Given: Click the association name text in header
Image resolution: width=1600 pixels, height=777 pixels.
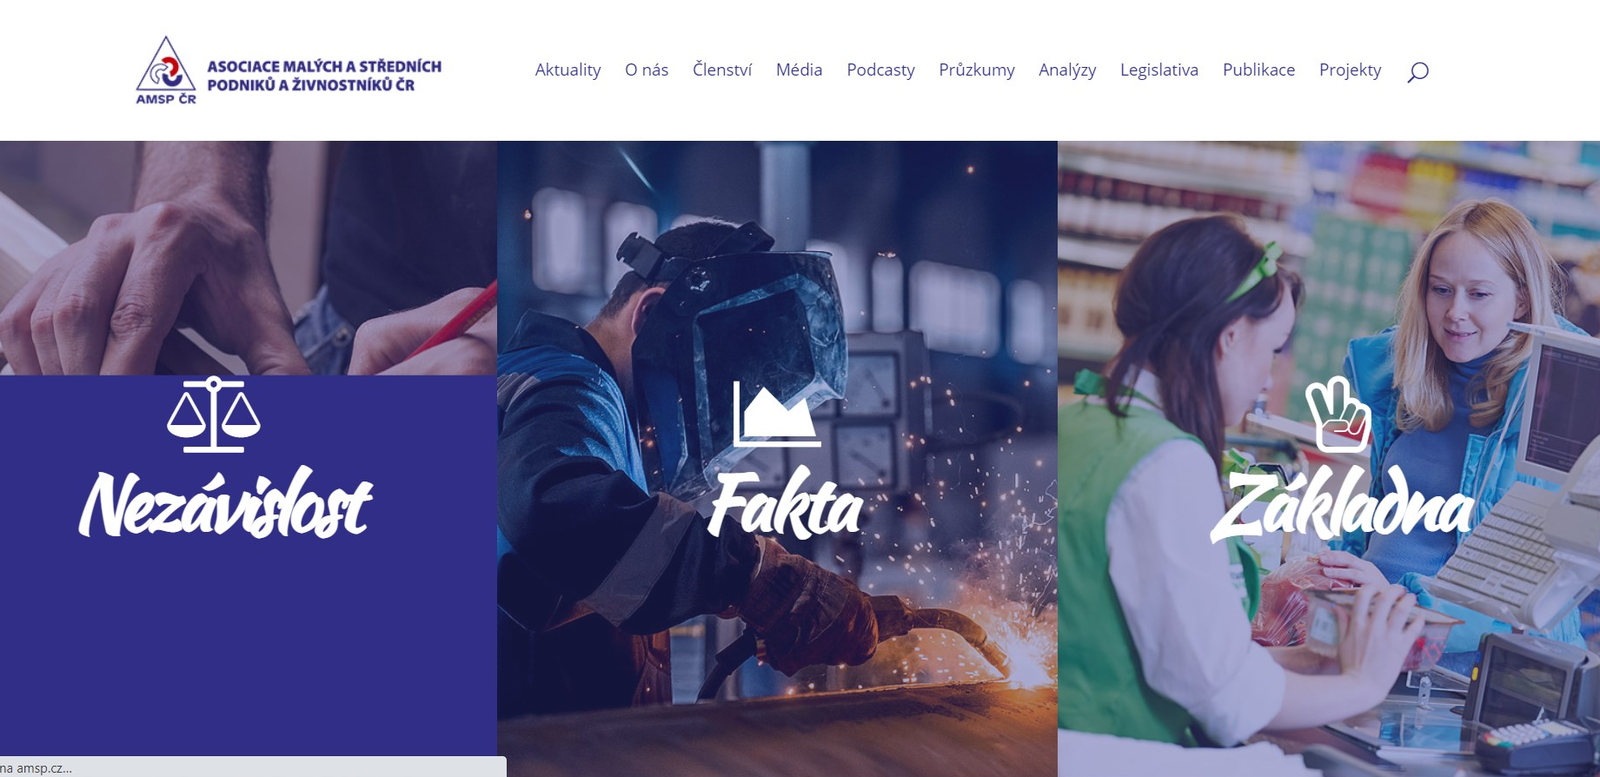Looking at the screenshot, I should tap(324, 76).
